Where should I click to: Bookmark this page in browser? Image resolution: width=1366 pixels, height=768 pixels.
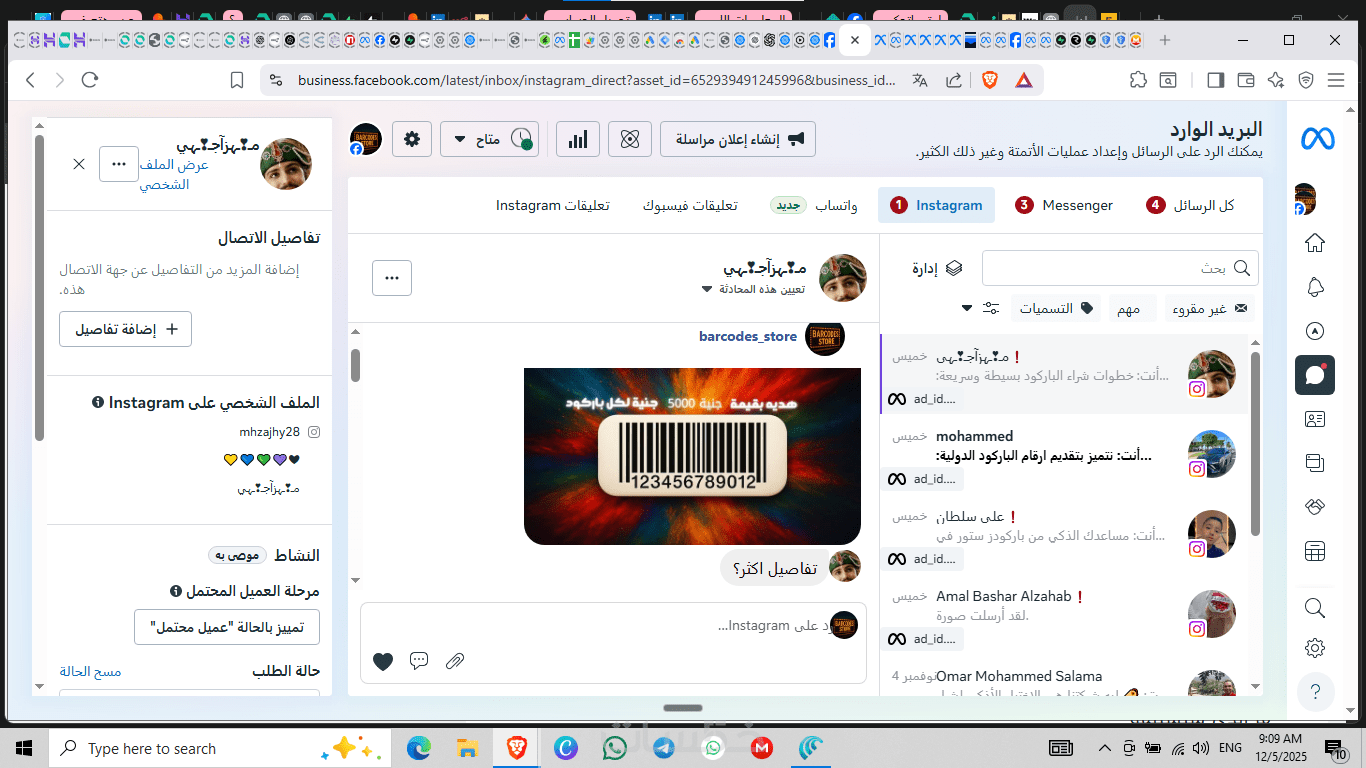point(237,80)
